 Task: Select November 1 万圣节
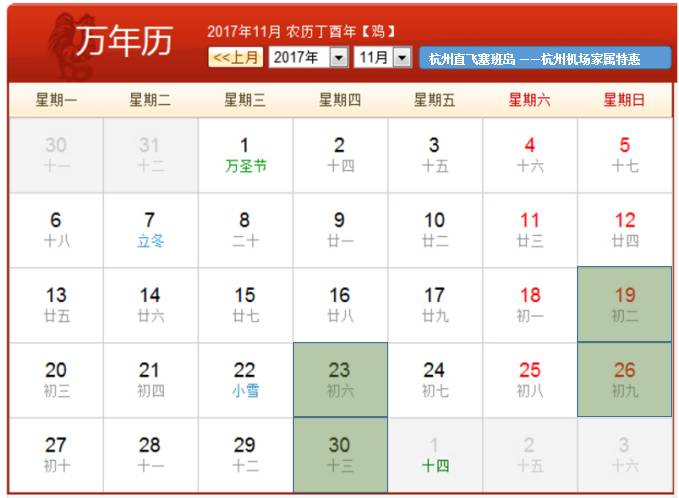click(246, 155)
